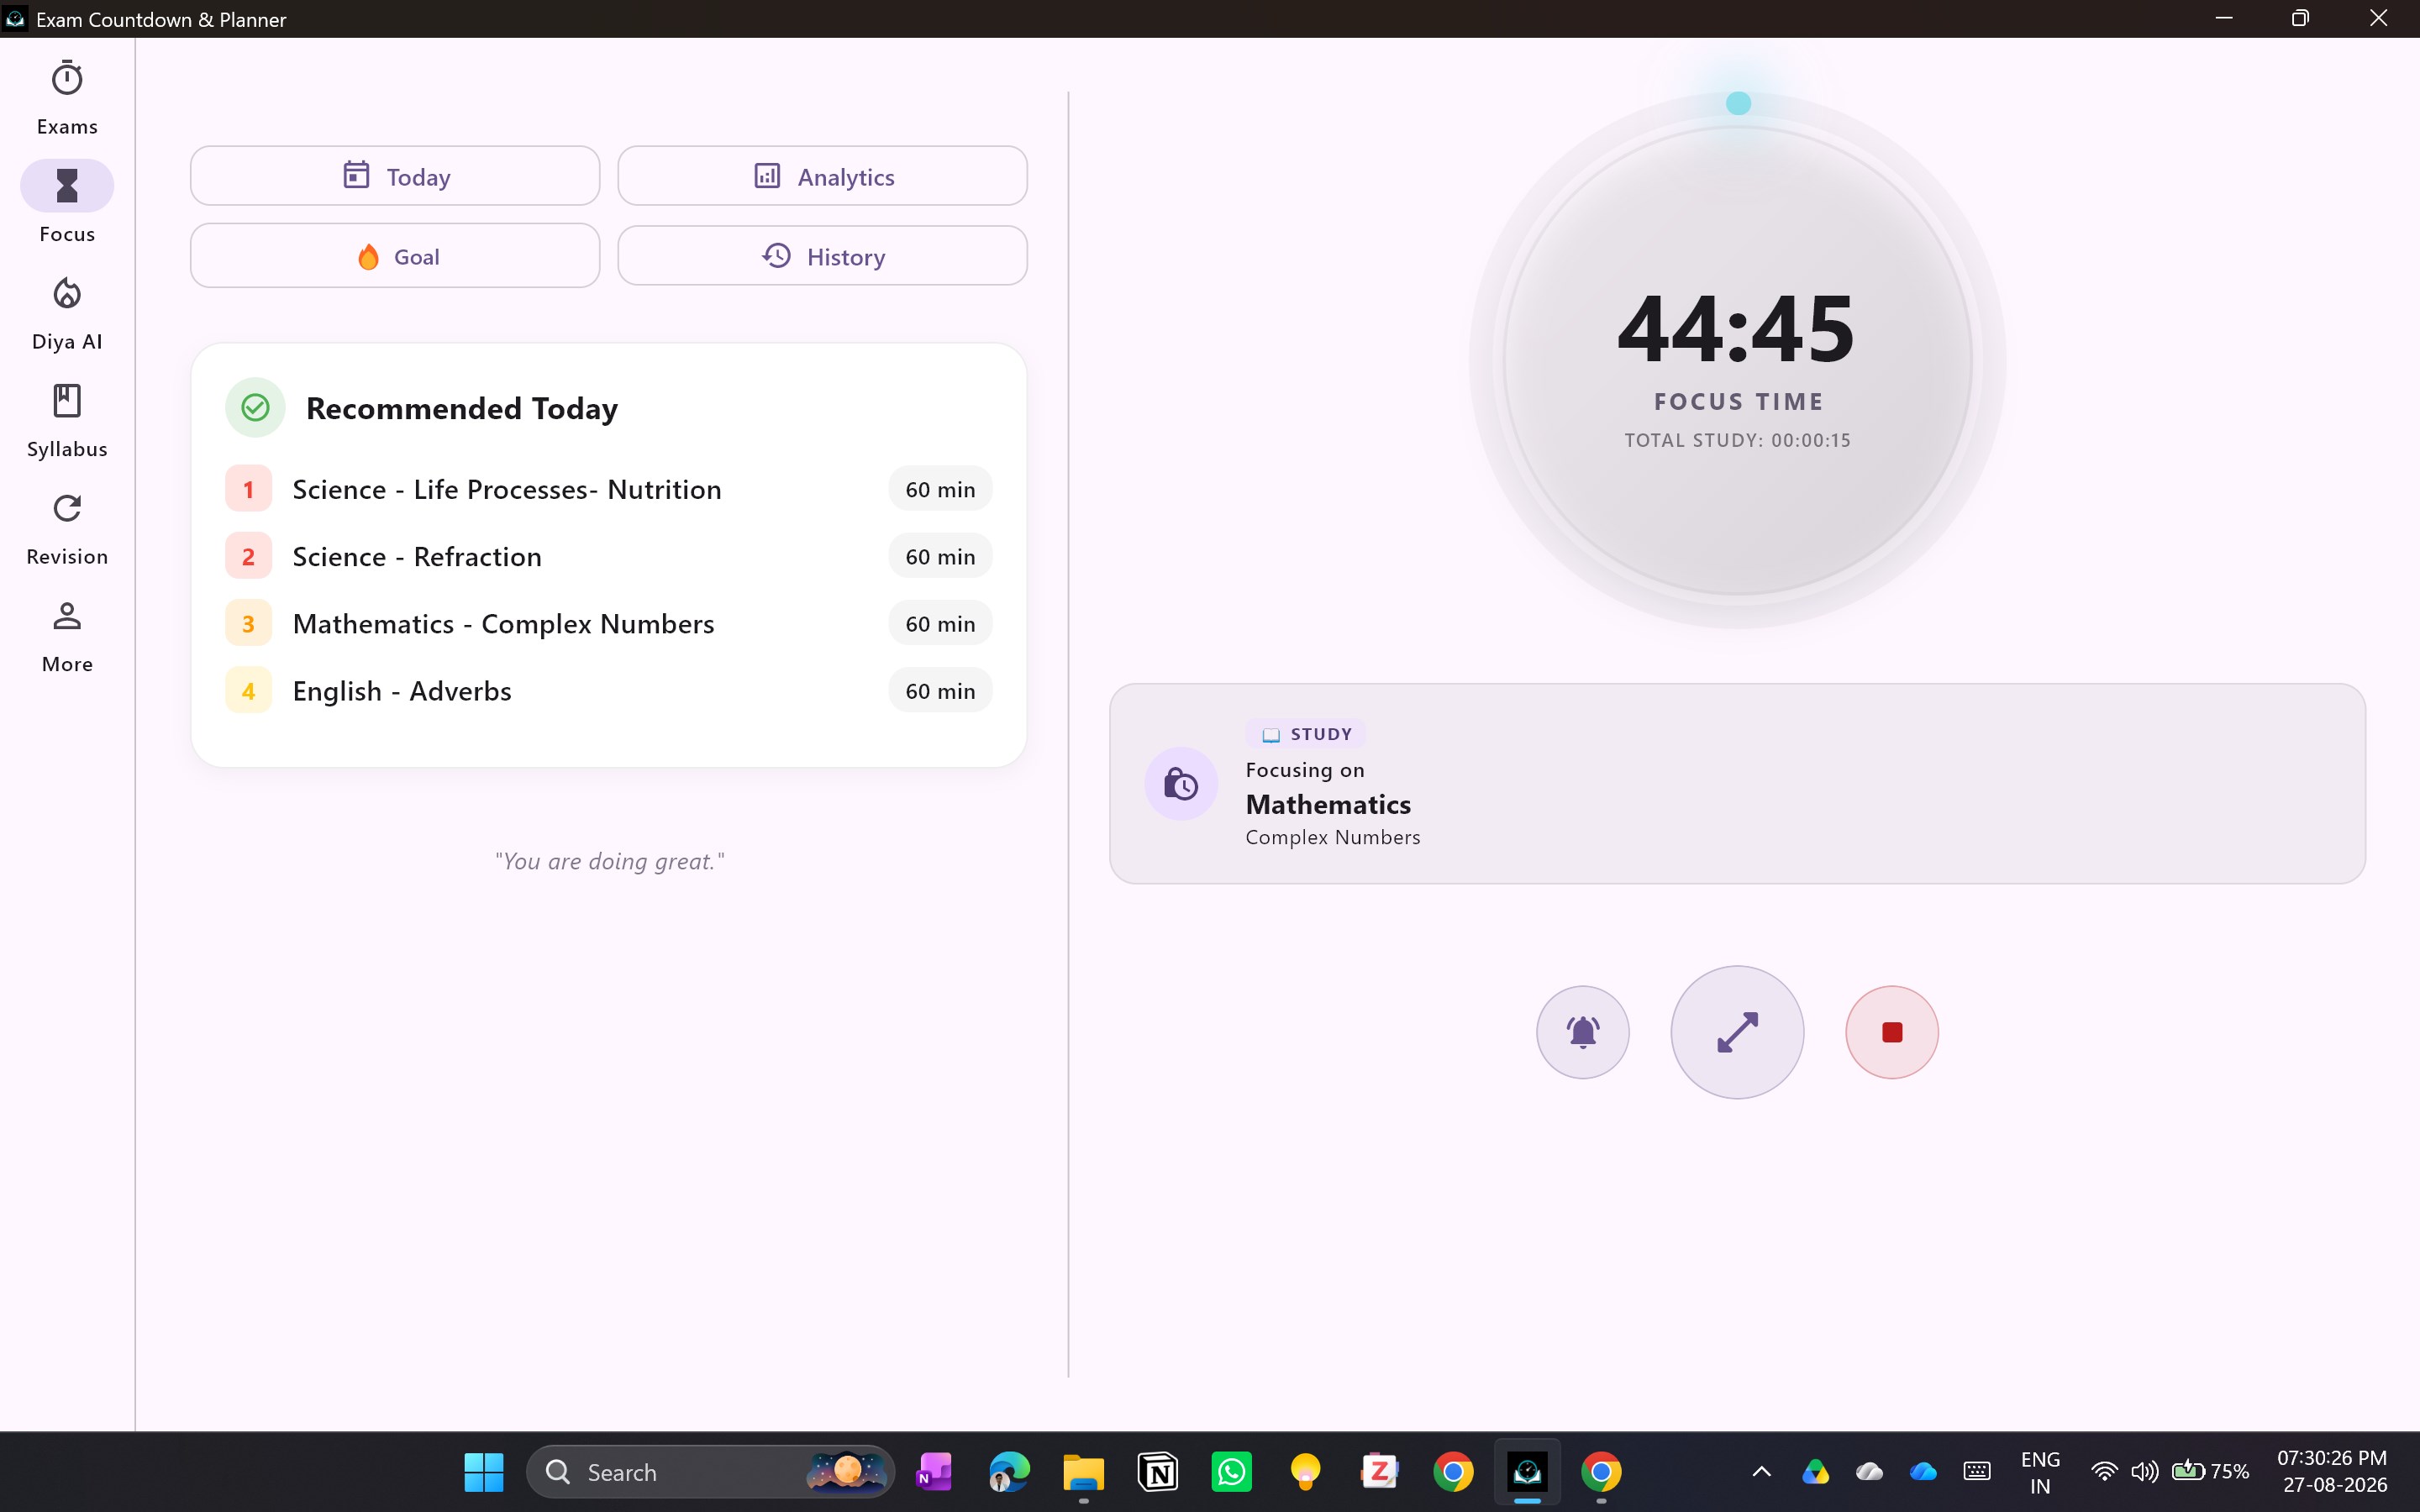
Task: Open the Mathematics study subject card
Action: coord(1737,783)
